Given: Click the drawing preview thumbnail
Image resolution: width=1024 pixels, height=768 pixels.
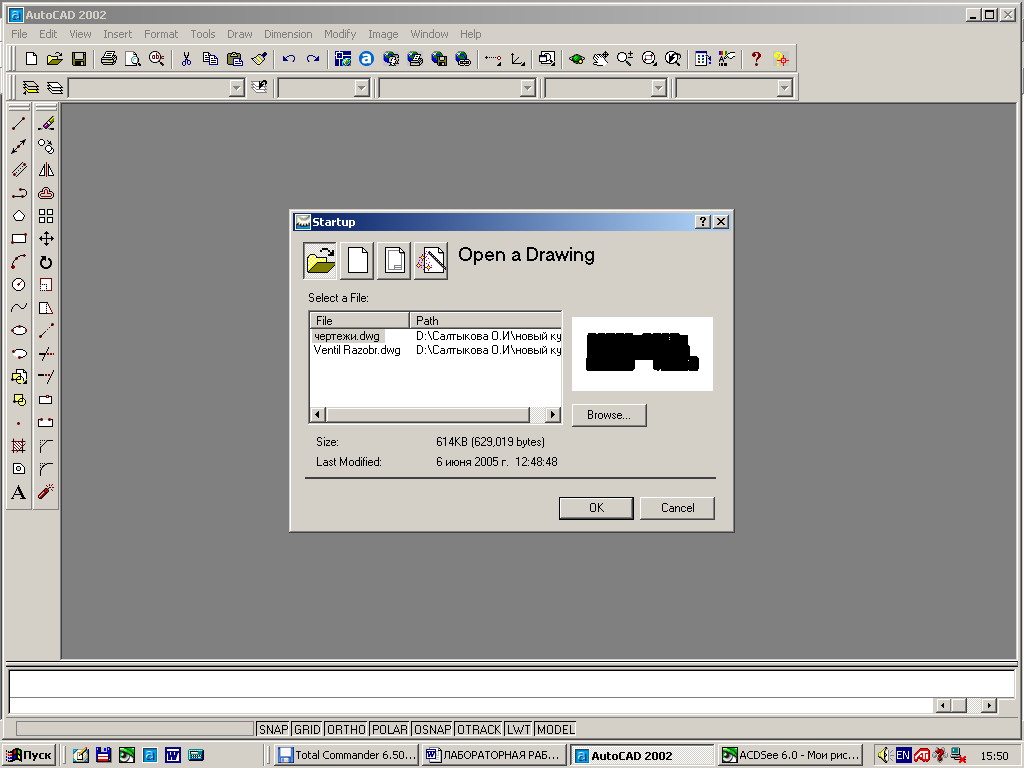Looking at the screenshot, I should [643, 354].
